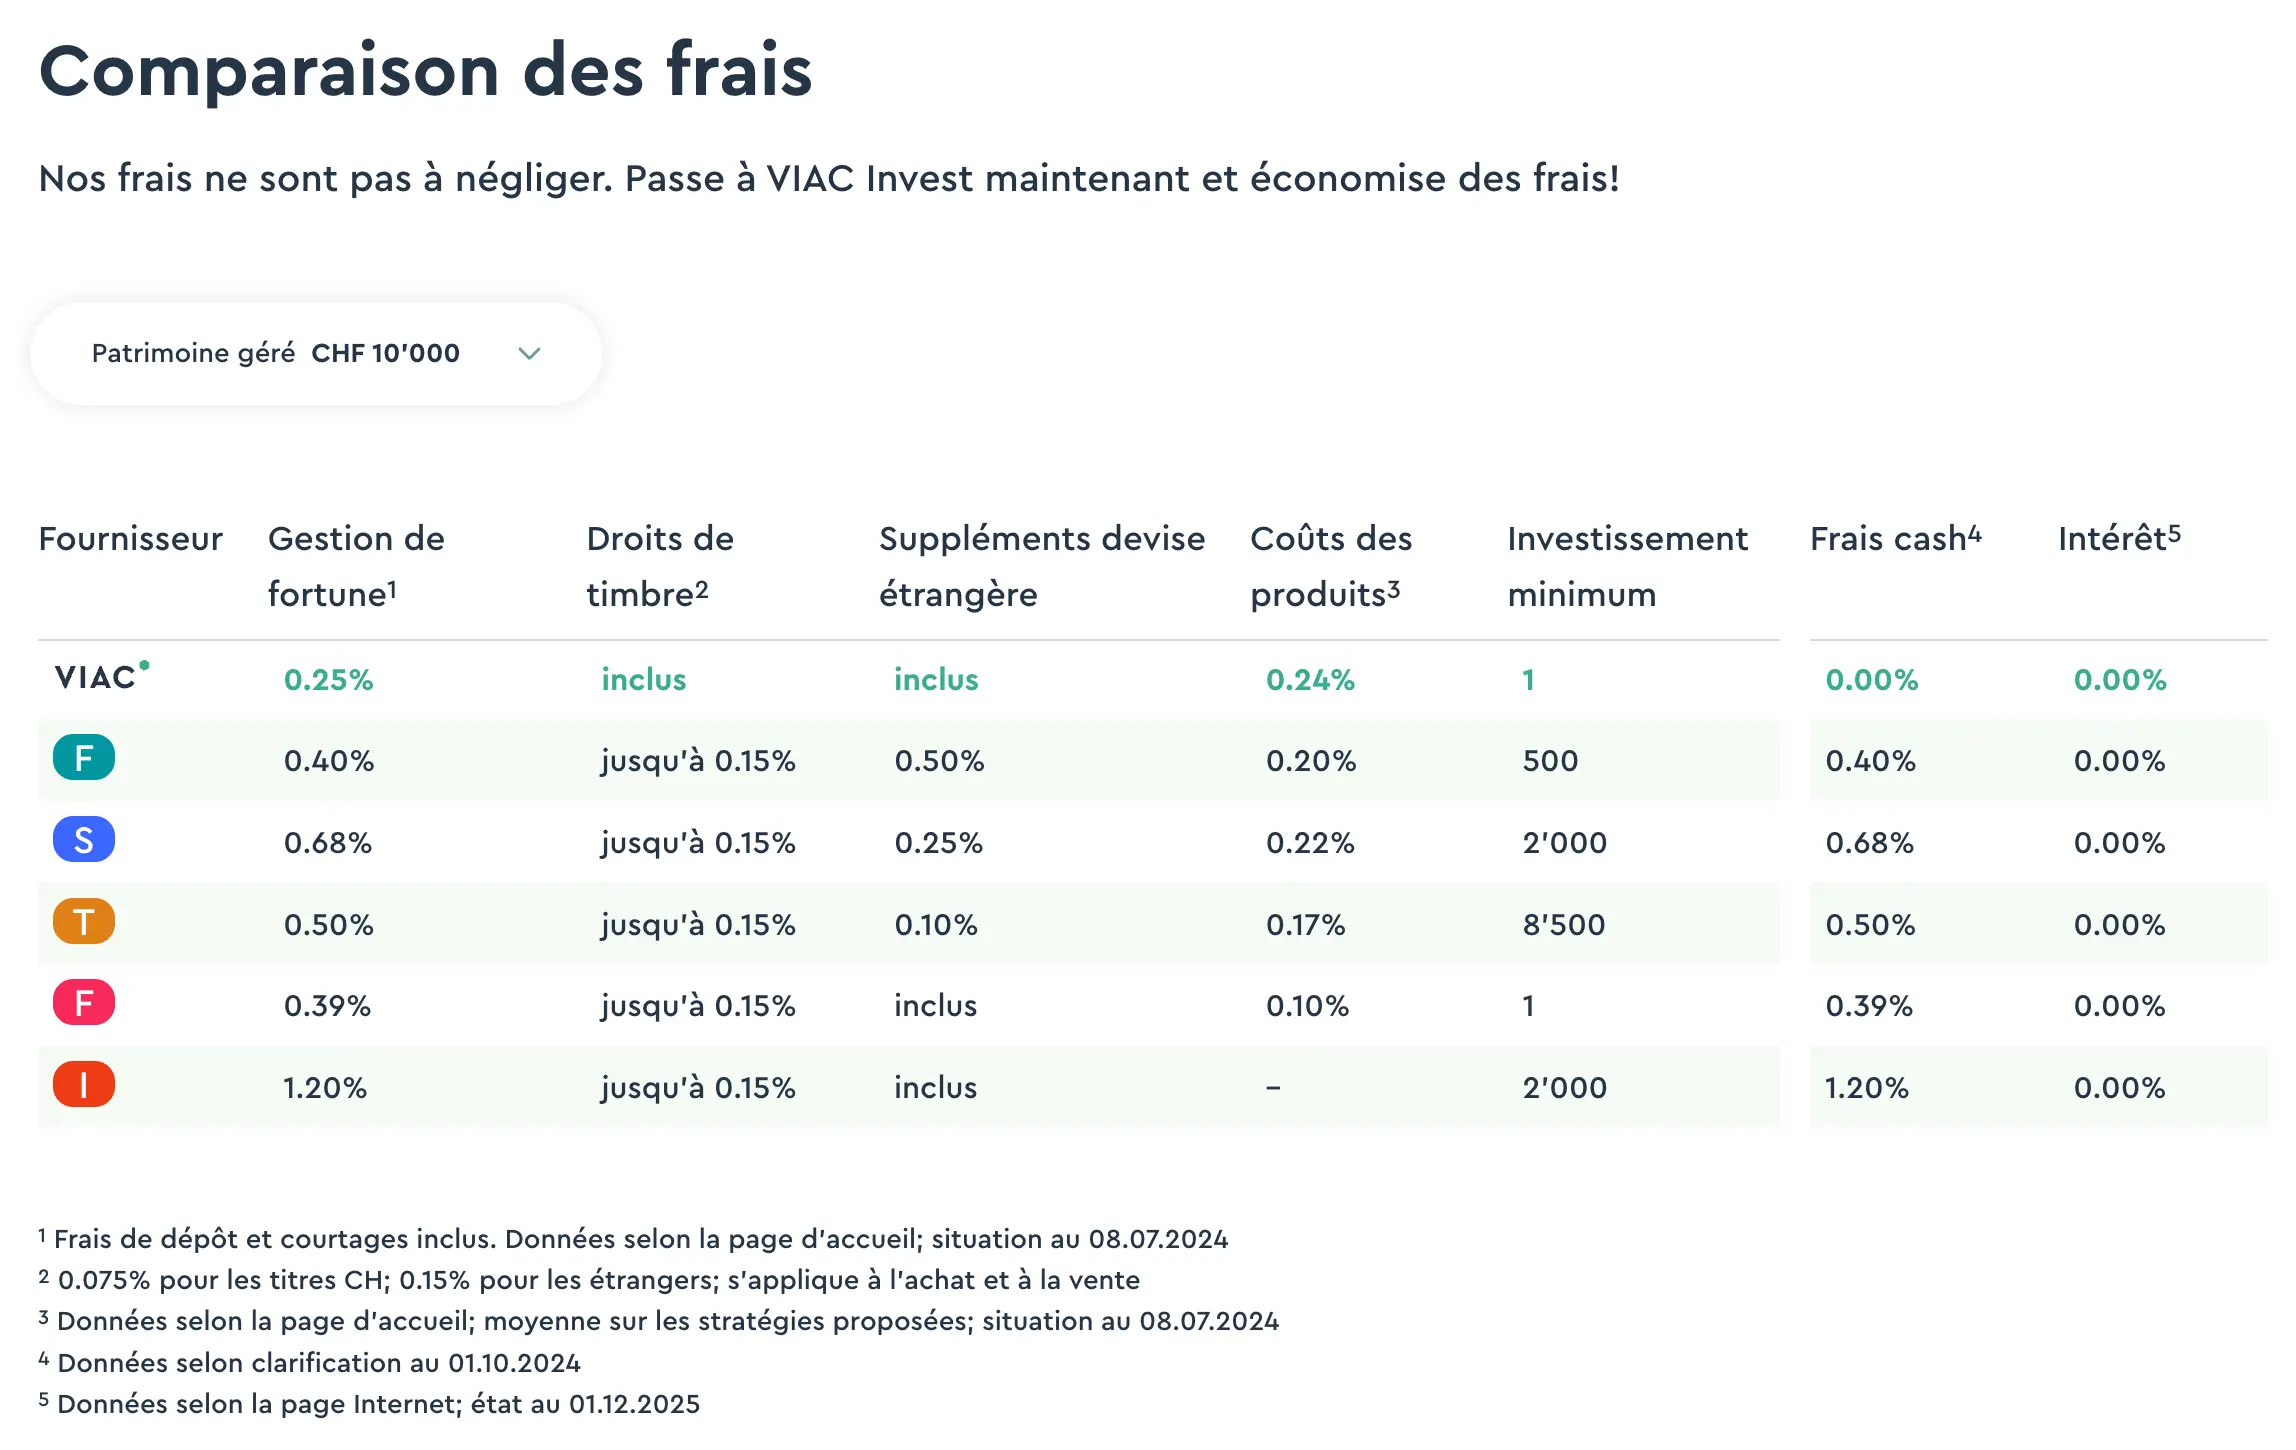Click the chevron of the asset amount selector
This screenshot has height=1450, width=2296.
coord(530,353)
